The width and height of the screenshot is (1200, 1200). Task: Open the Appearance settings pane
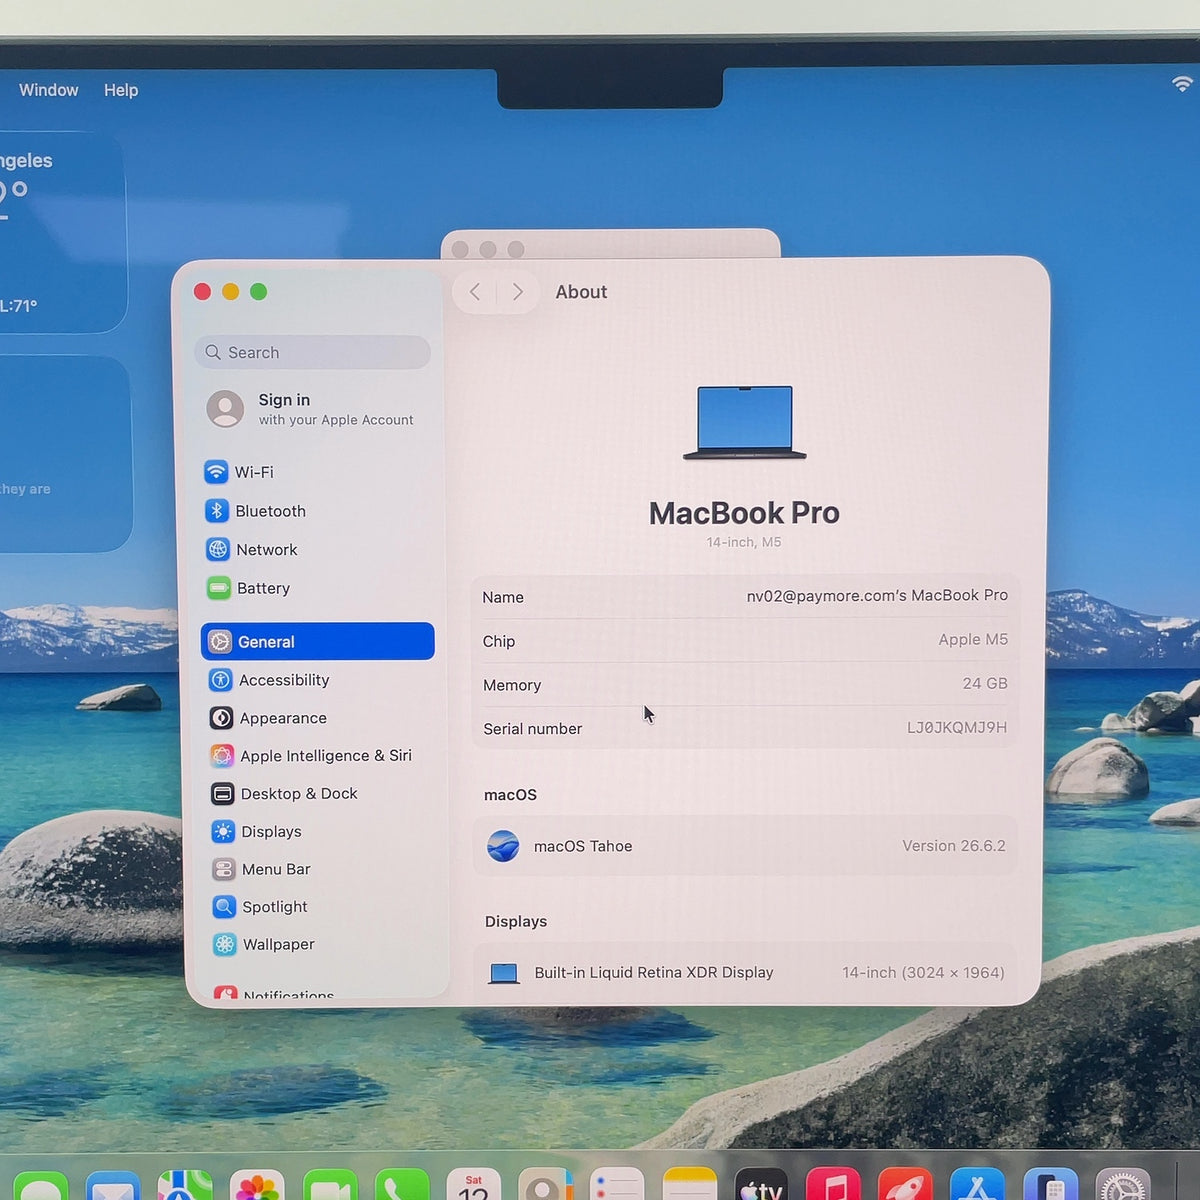point(318,718)
